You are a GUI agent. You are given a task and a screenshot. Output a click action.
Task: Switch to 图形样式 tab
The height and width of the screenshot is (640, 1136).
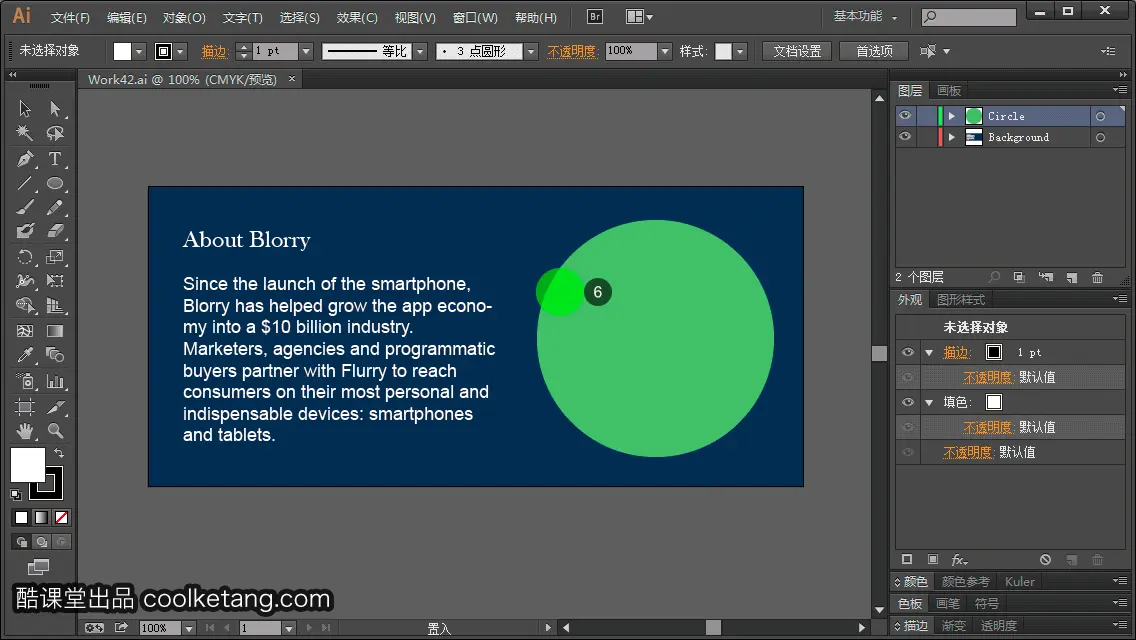tap(961, 299)
